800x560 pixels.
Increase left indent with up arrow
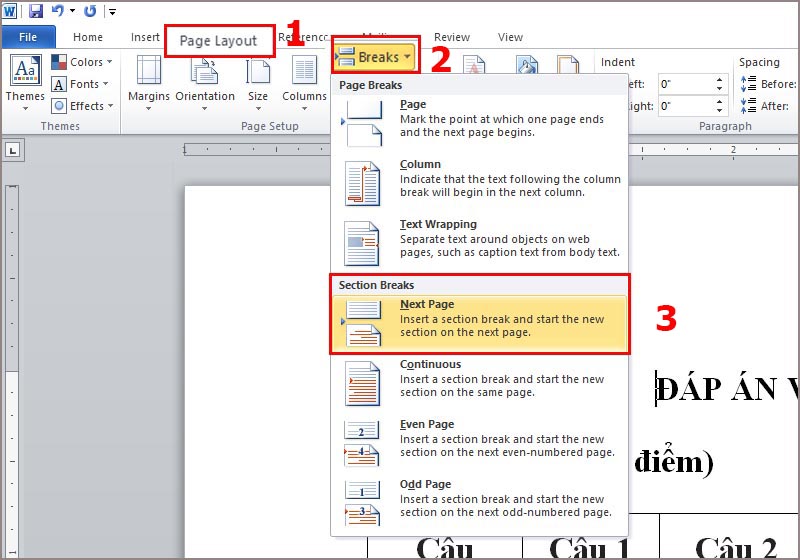tap(719, 80)
